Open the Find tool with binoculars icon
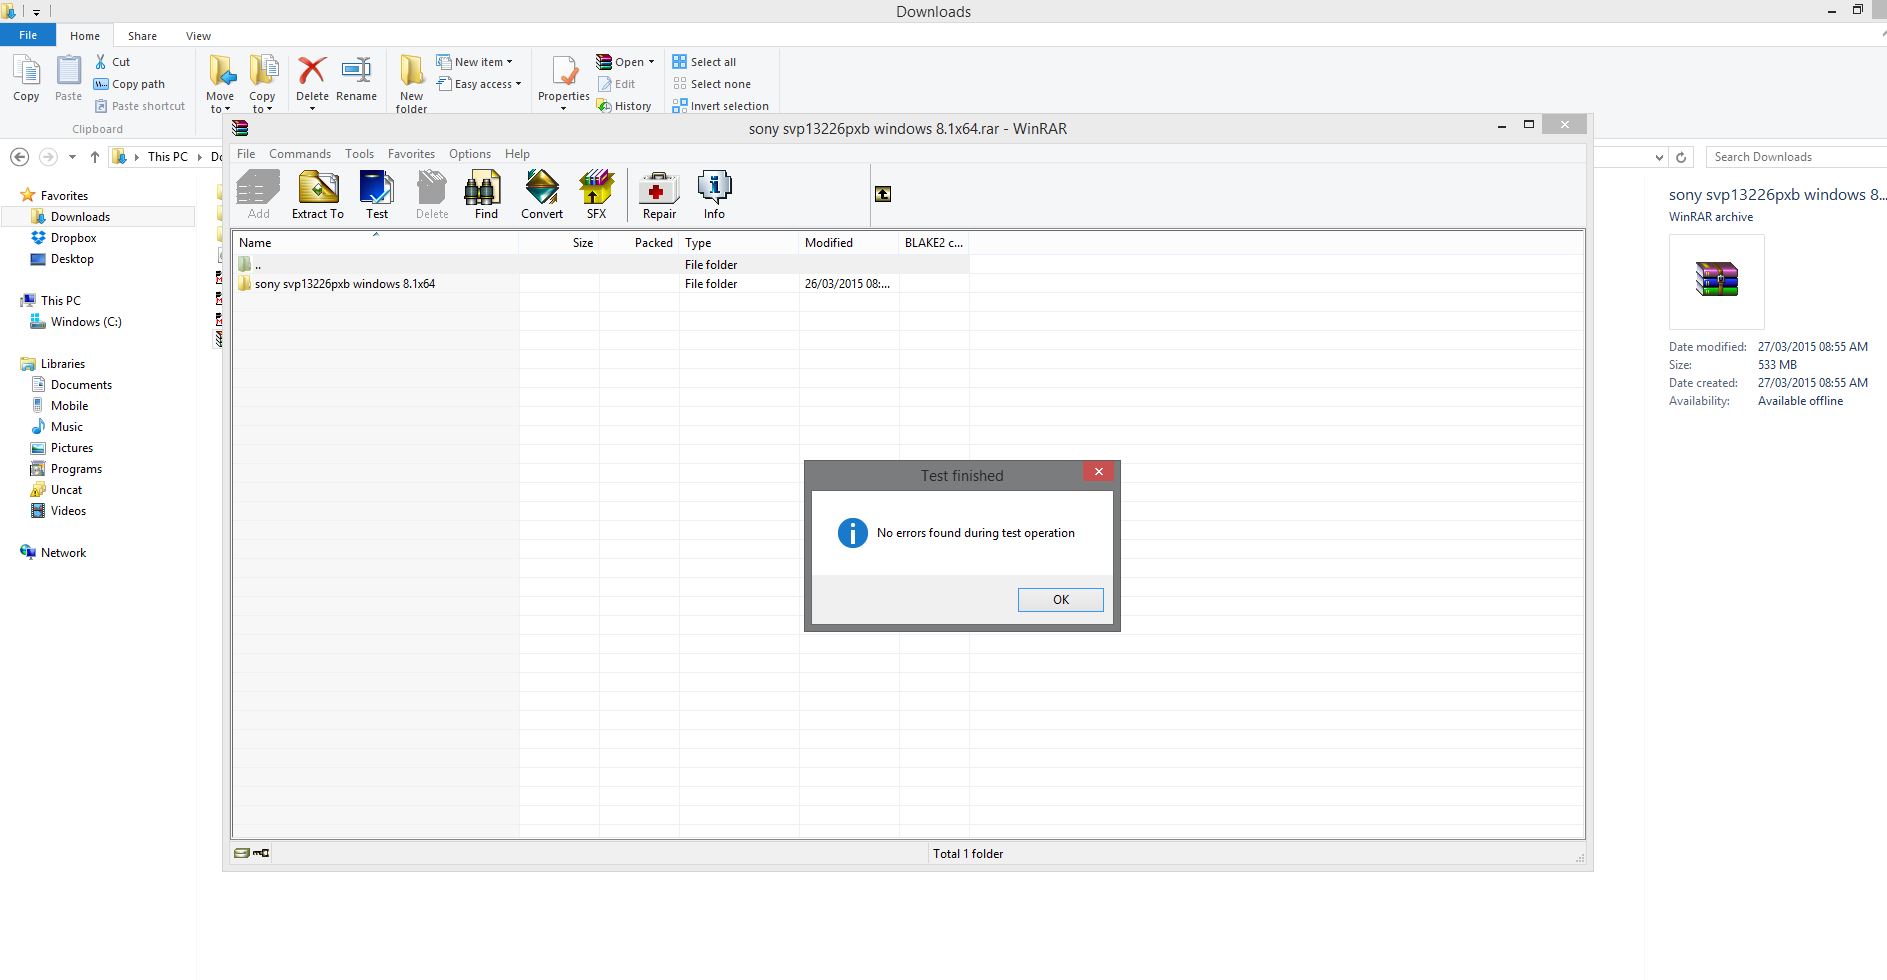The width and height of the screenshot is (1887, 980). (x=486, y=195)
